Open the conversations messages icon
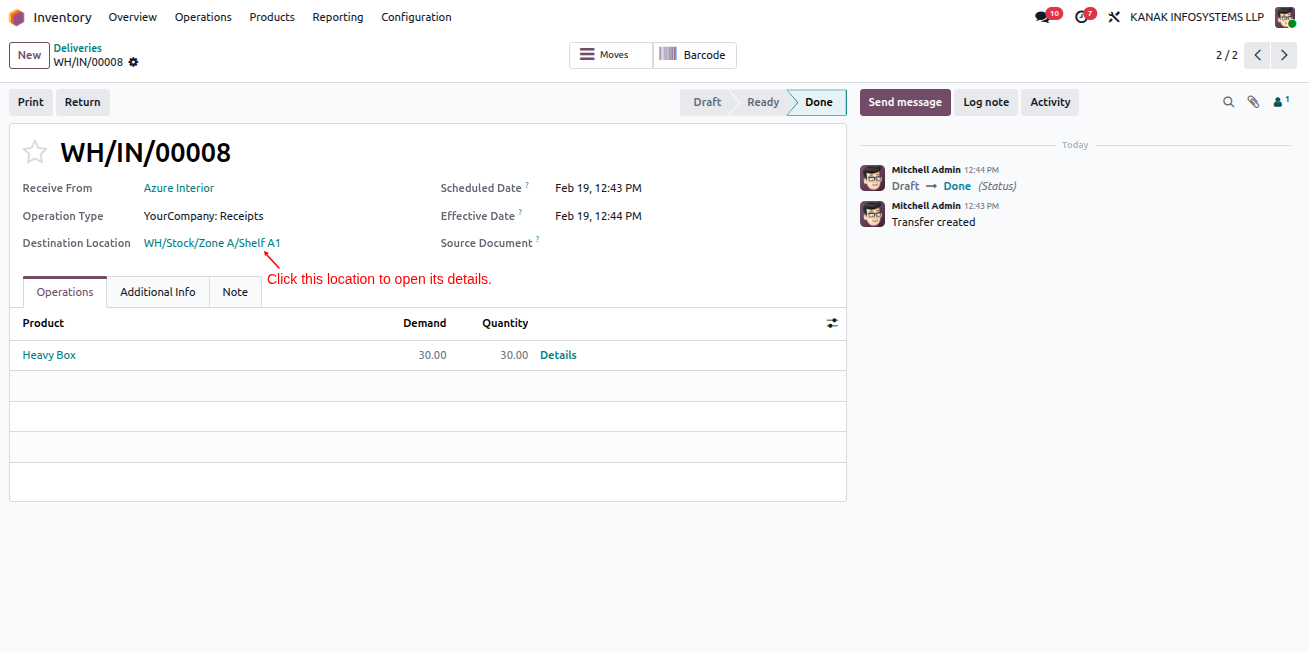This screenshot has width=1309, height=652. pos(1042,17)
